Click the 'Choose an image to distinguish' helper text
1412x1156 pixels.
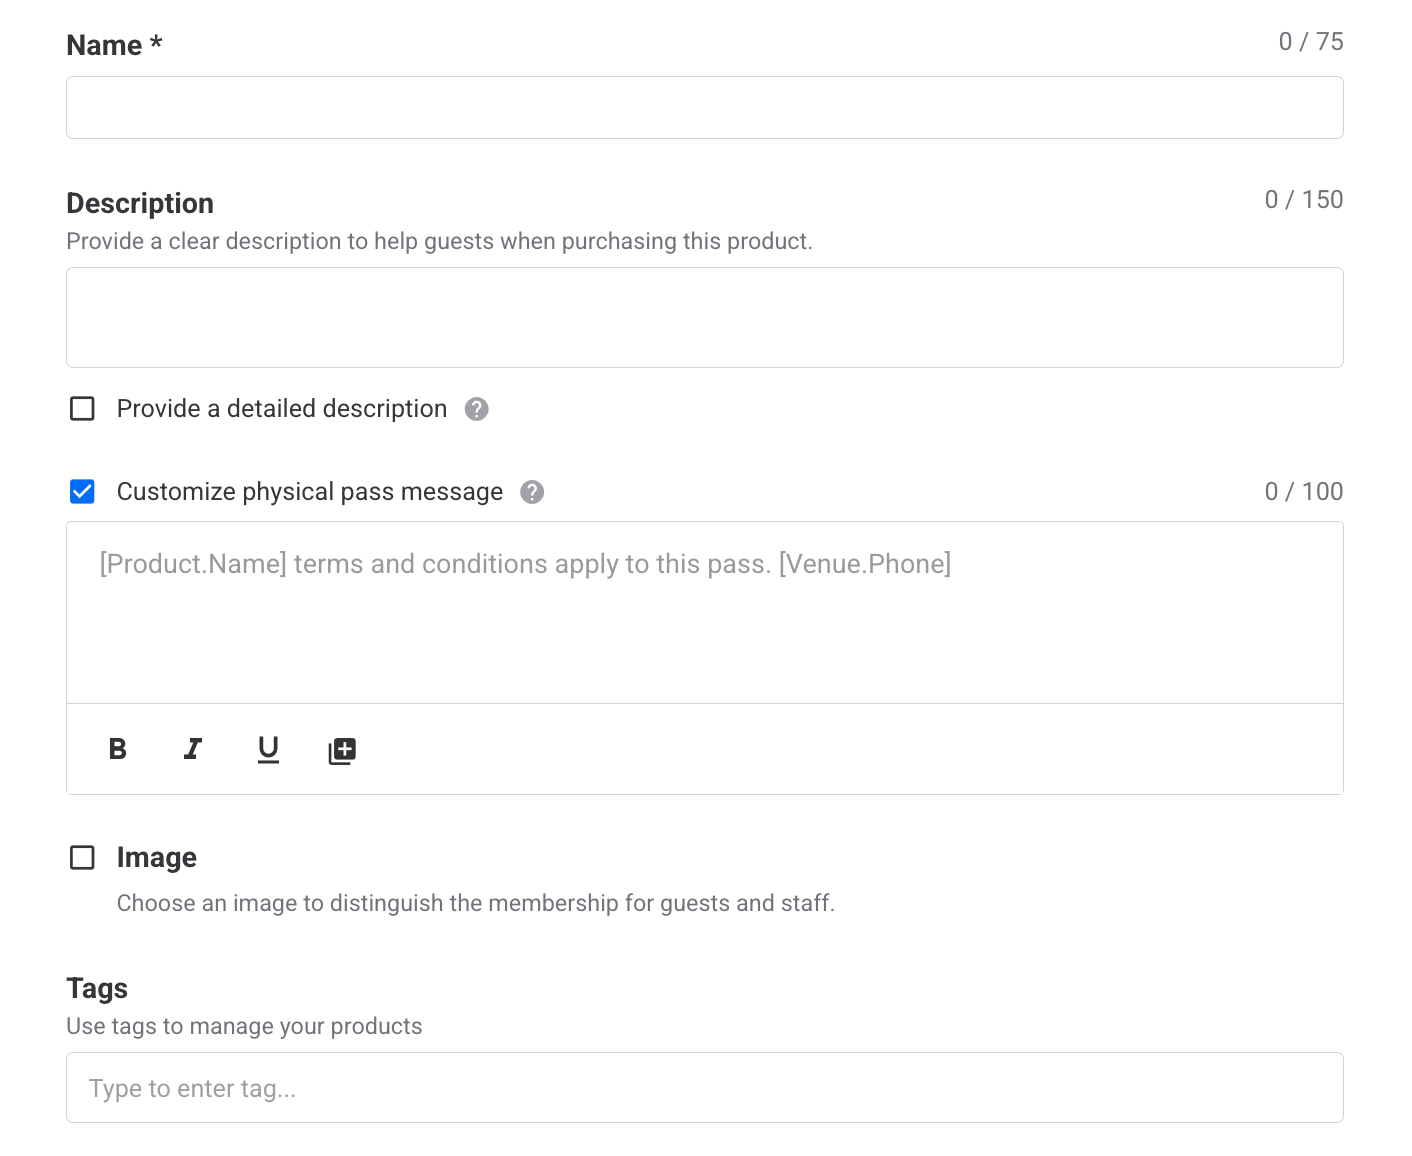point(475,903)
